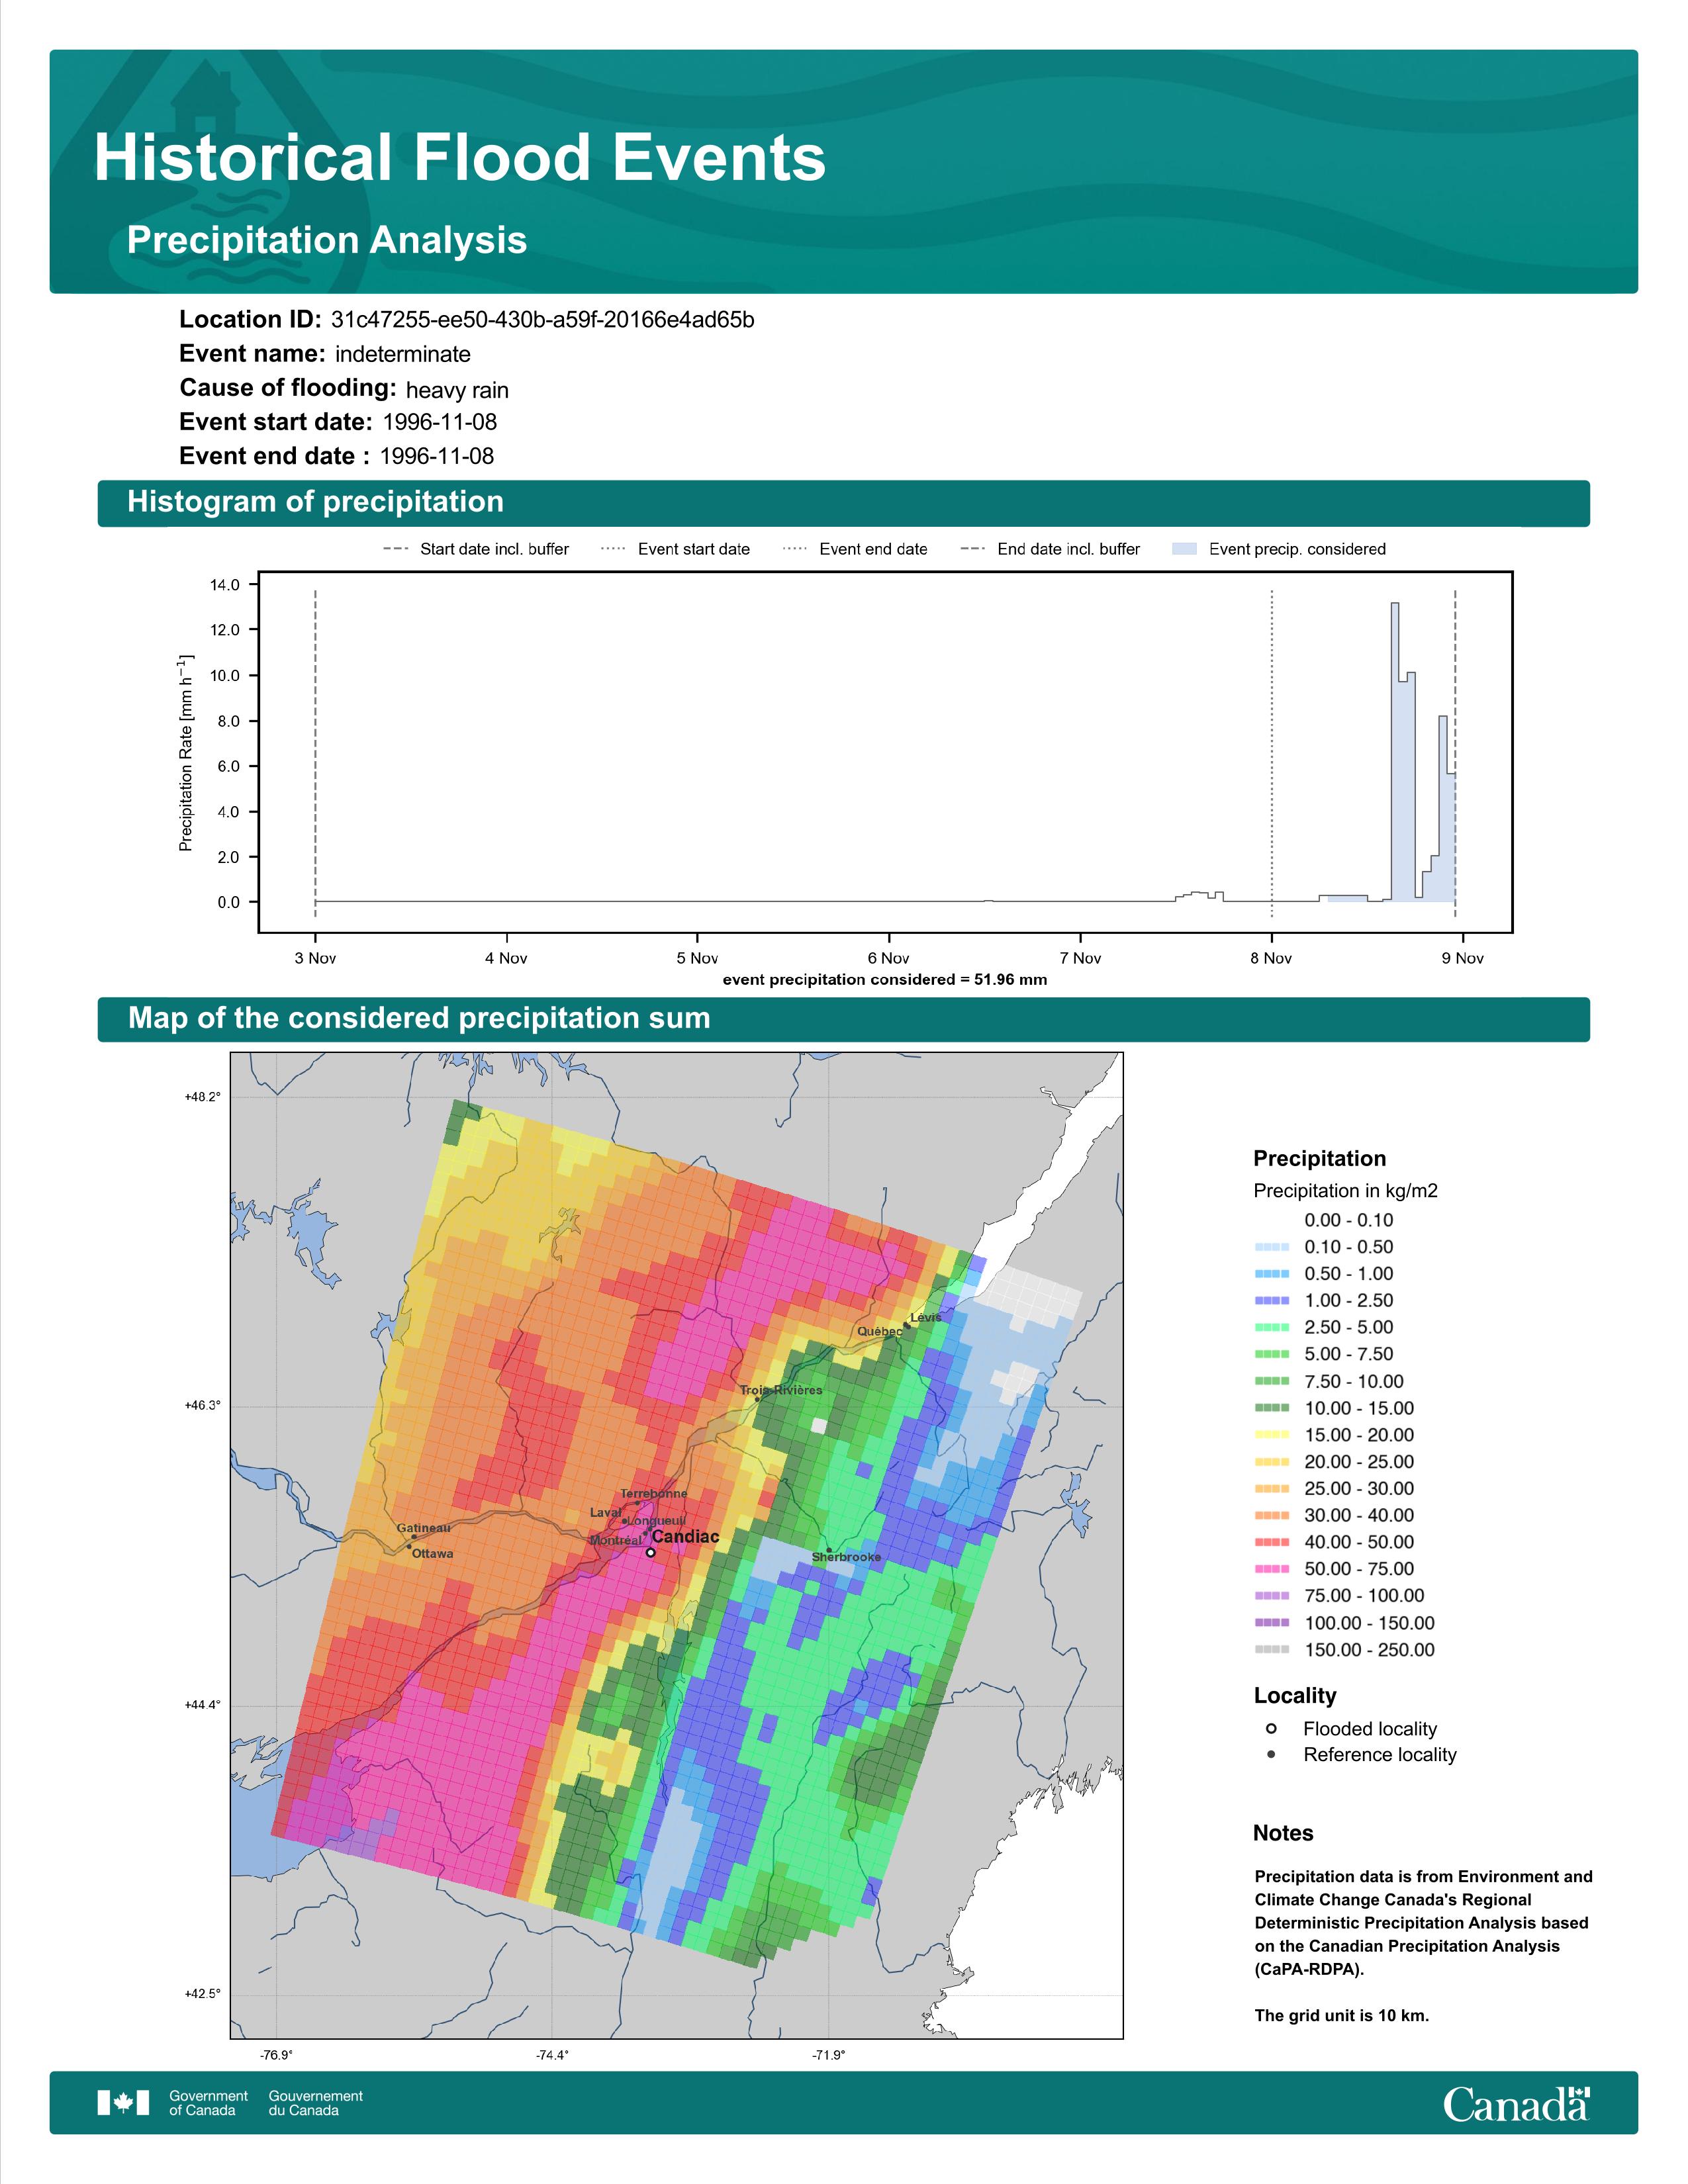Click the Ottawa label on map
Screen dimensions: 1688x2184
coord(433,1554)
